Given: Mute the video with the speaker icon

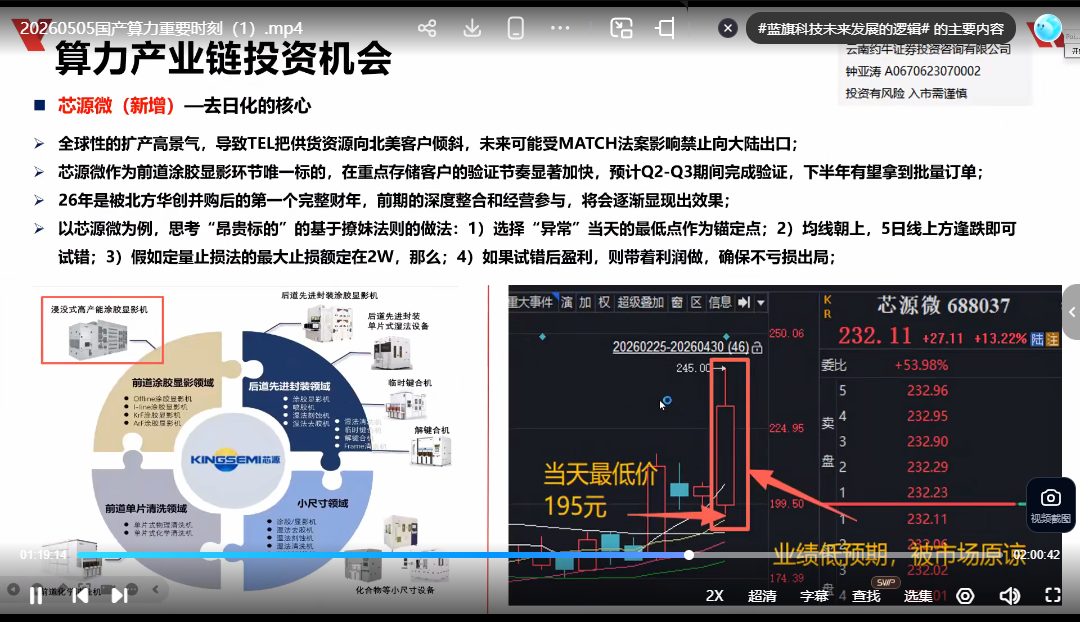Looking at the screenshot, I should click(1009, 596).
